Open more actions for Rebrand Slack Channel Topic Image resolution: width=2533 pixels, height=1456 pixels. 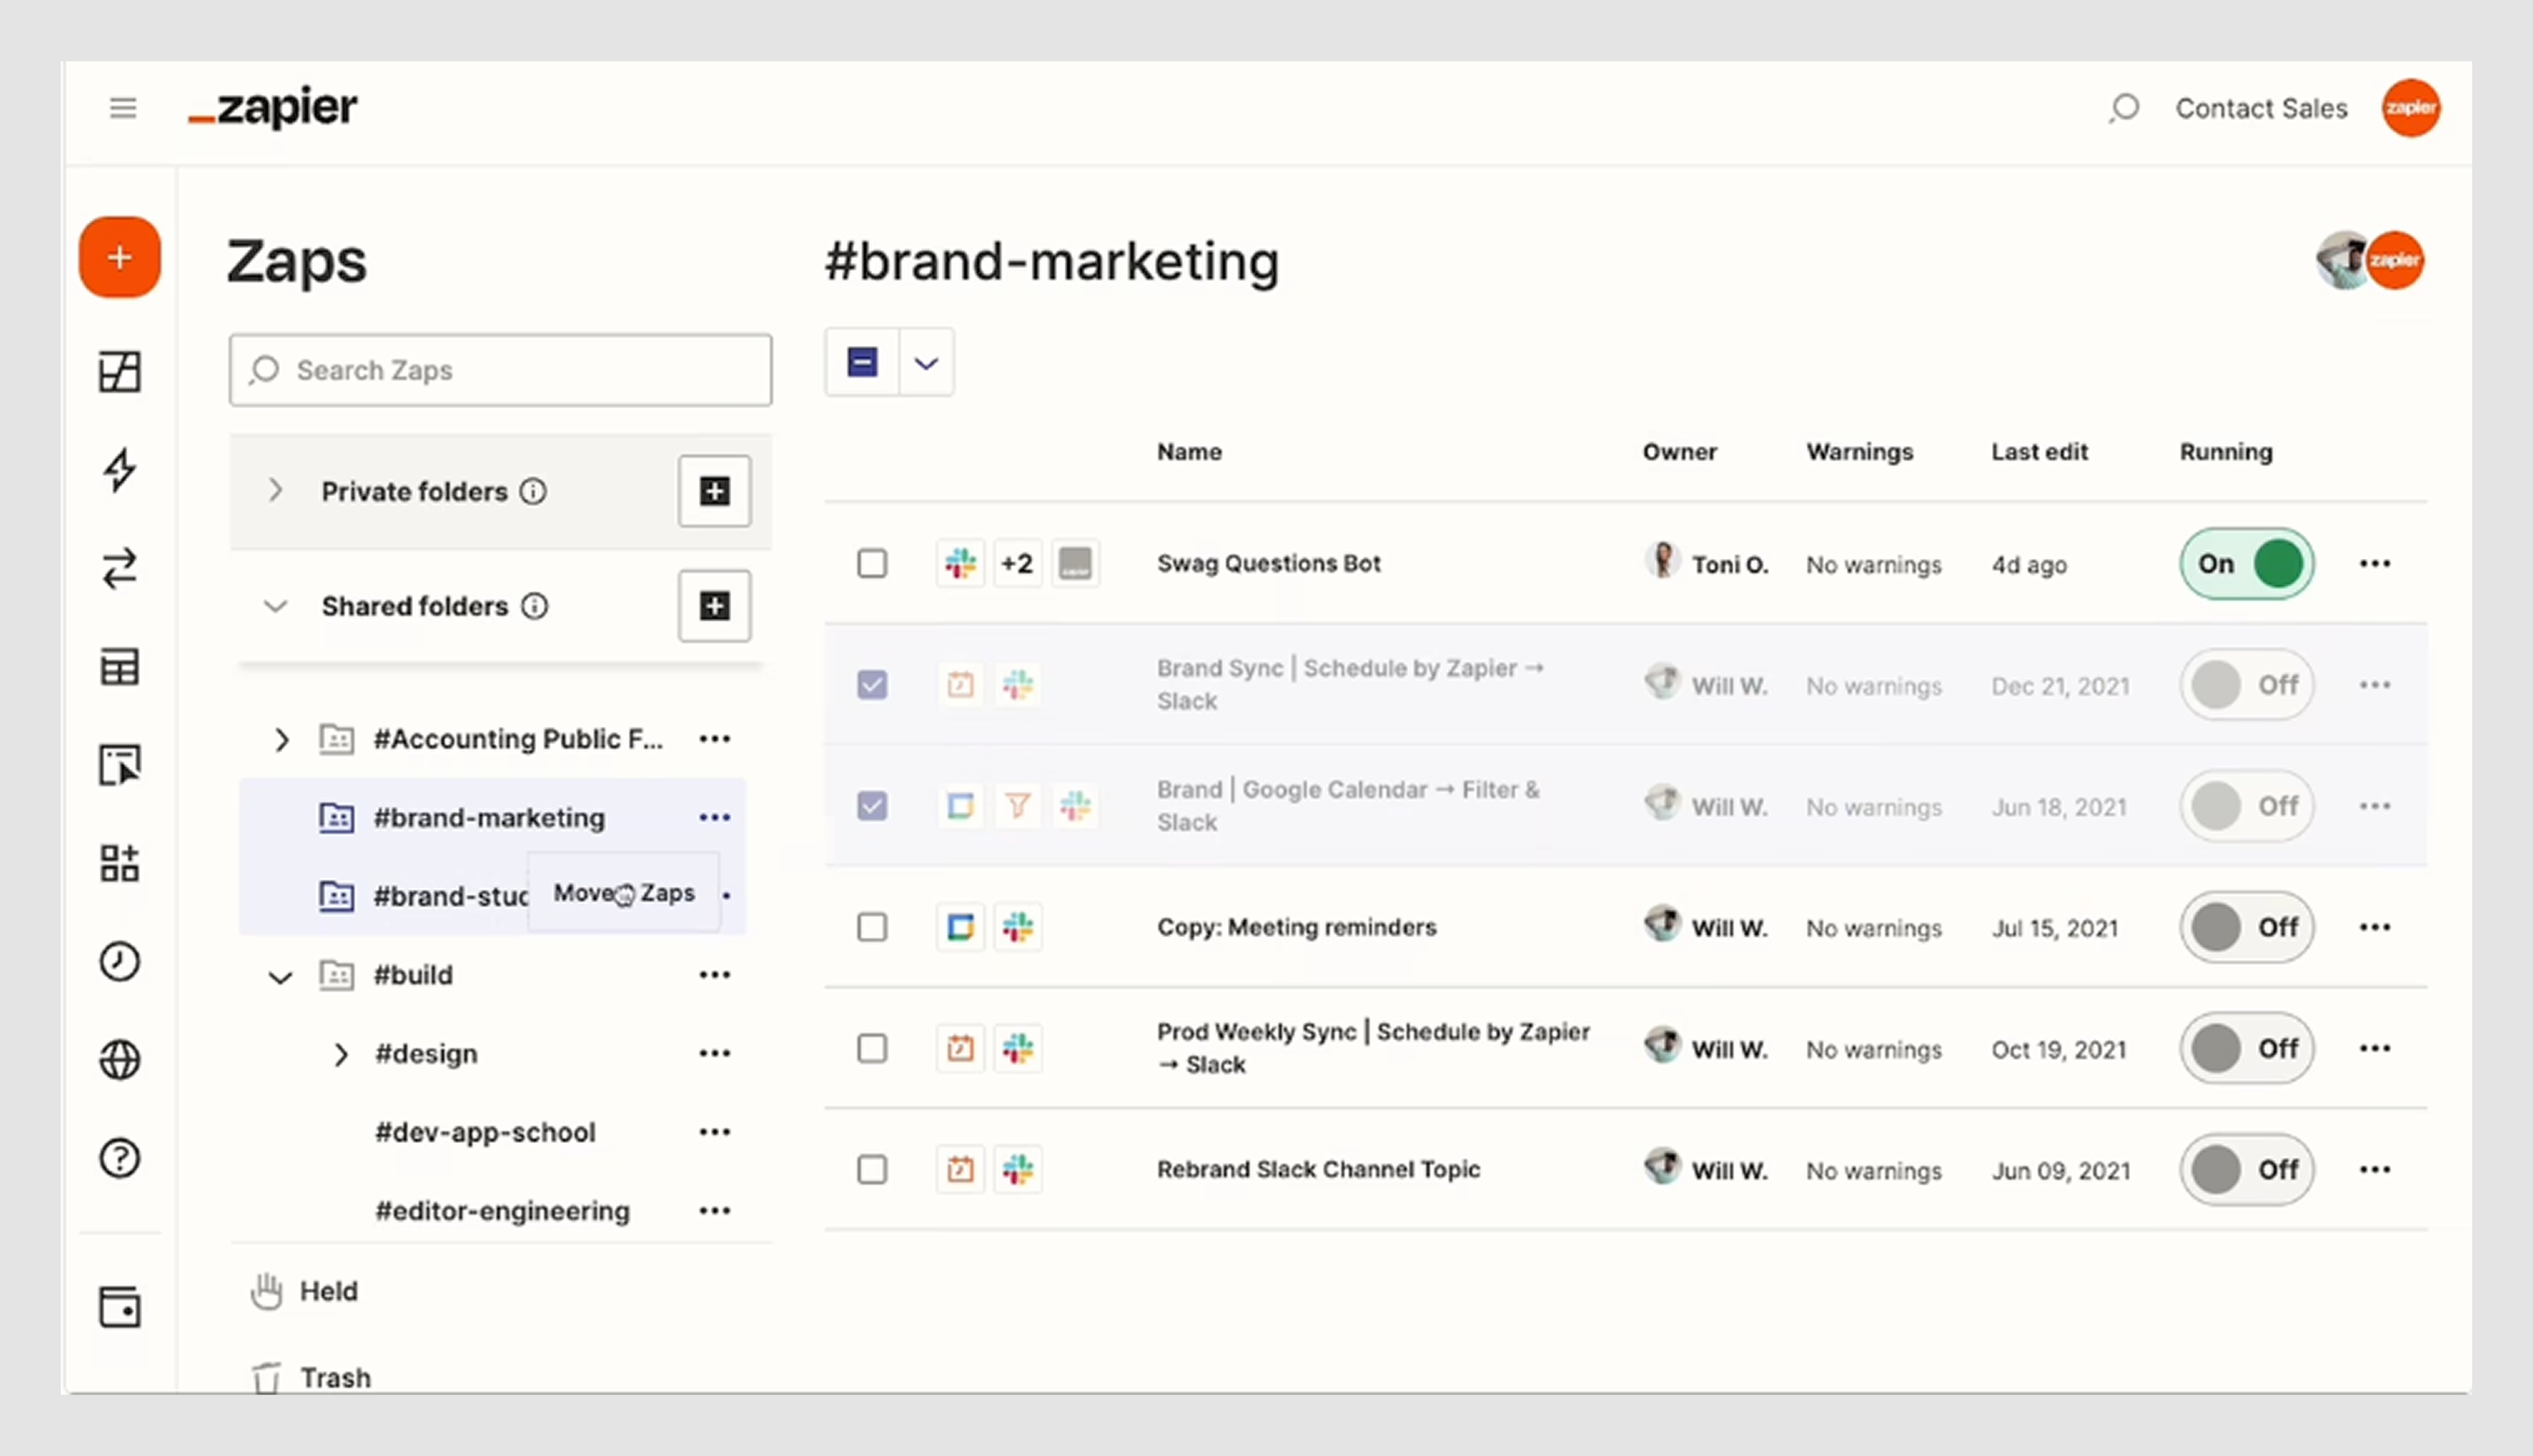[2375, 1169]
